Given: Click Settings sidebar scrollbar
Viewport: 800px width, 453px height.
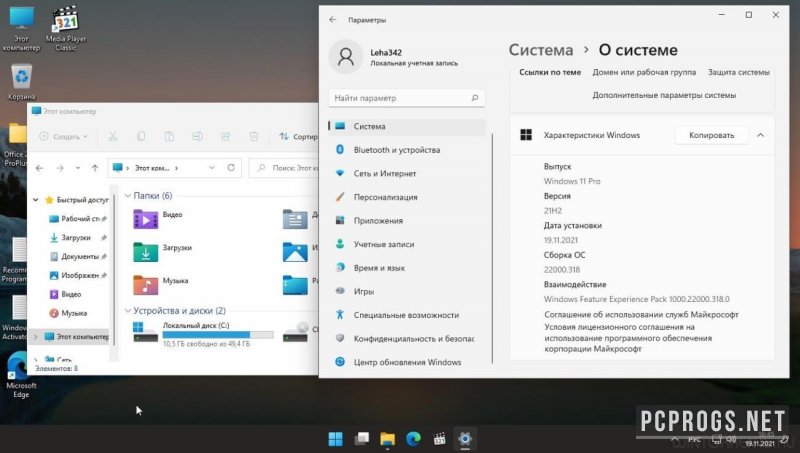Looking at the screenshot, I should [492, 247].
